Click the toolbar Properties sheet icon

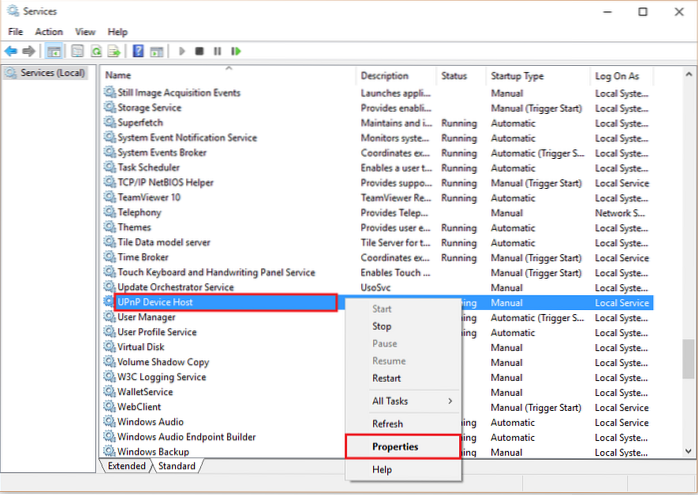(77, 51)
